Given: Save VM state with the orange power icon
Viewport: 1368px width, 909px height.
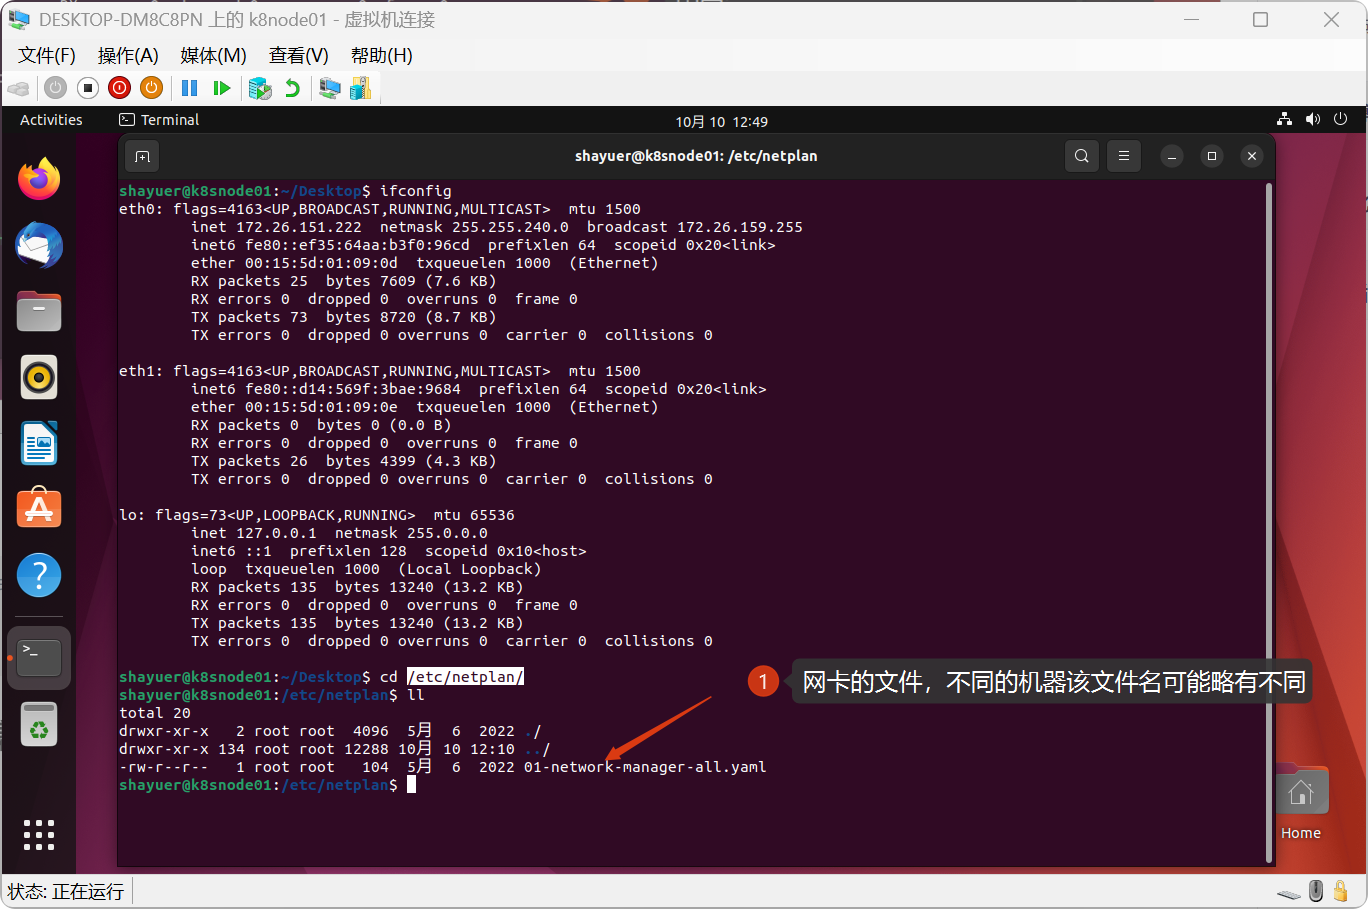Looking at the screenshot, I should pyautogui.click(x=152, y=88).
